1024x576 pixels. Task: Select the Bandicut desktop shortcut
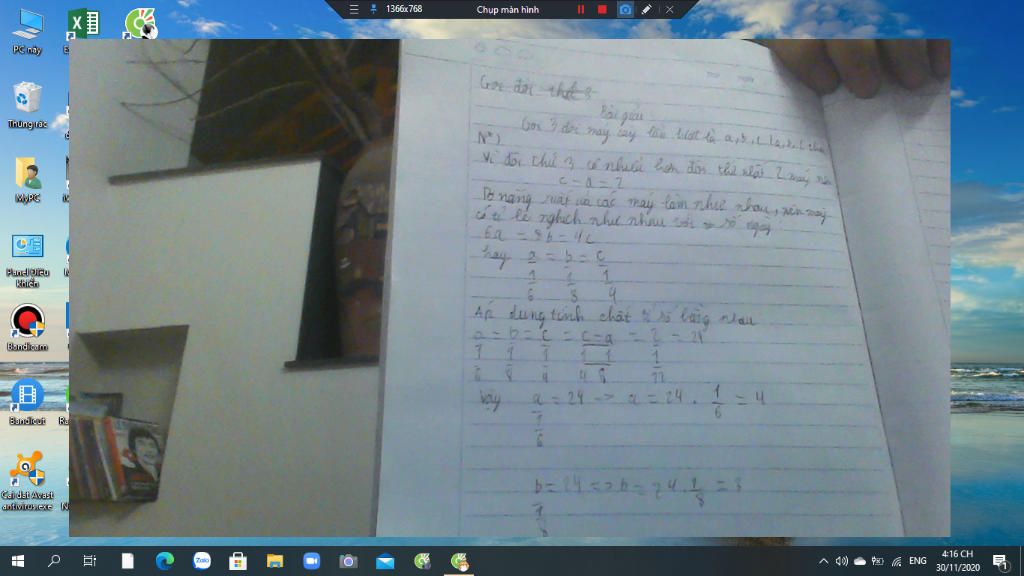27,402
